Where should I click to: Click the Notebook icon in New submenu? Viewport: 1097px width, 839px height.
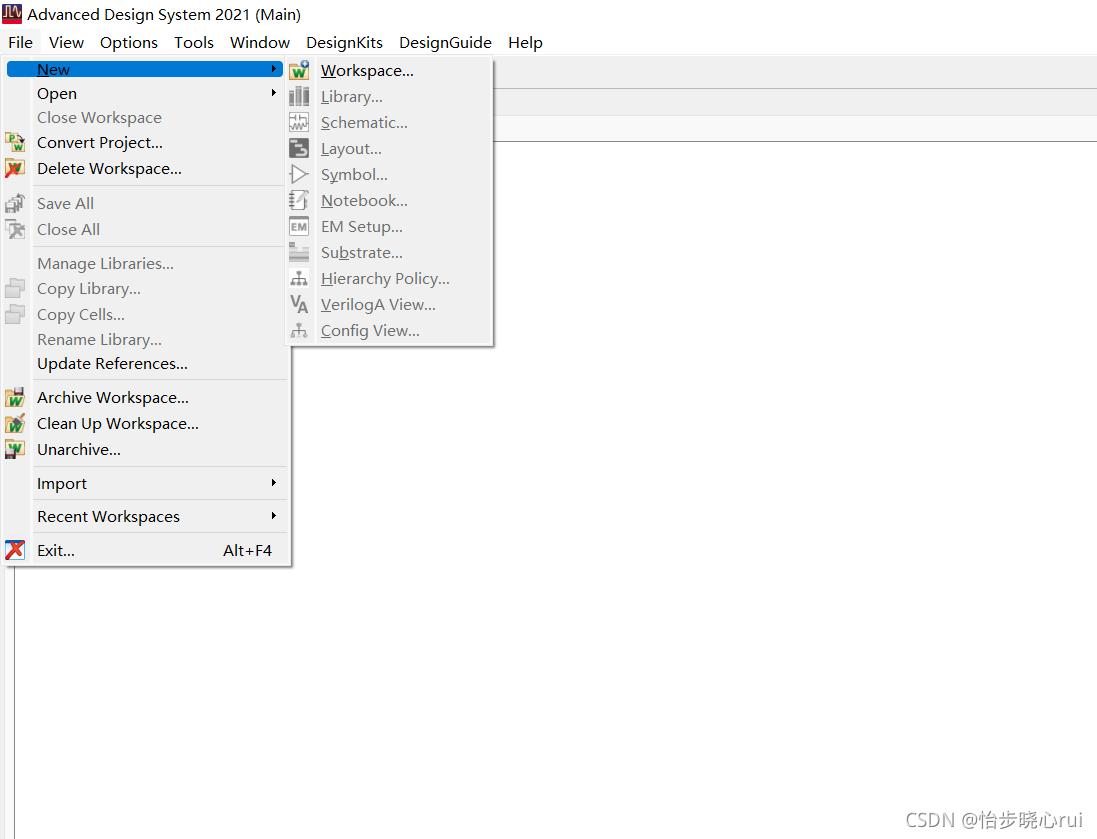click(x=299, y=200)
